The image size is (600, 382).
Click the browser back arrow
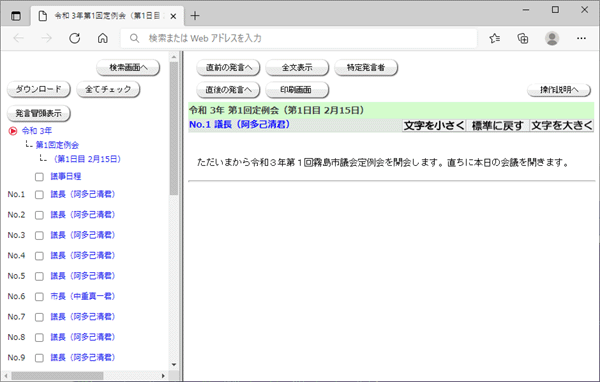coord(18,38)
